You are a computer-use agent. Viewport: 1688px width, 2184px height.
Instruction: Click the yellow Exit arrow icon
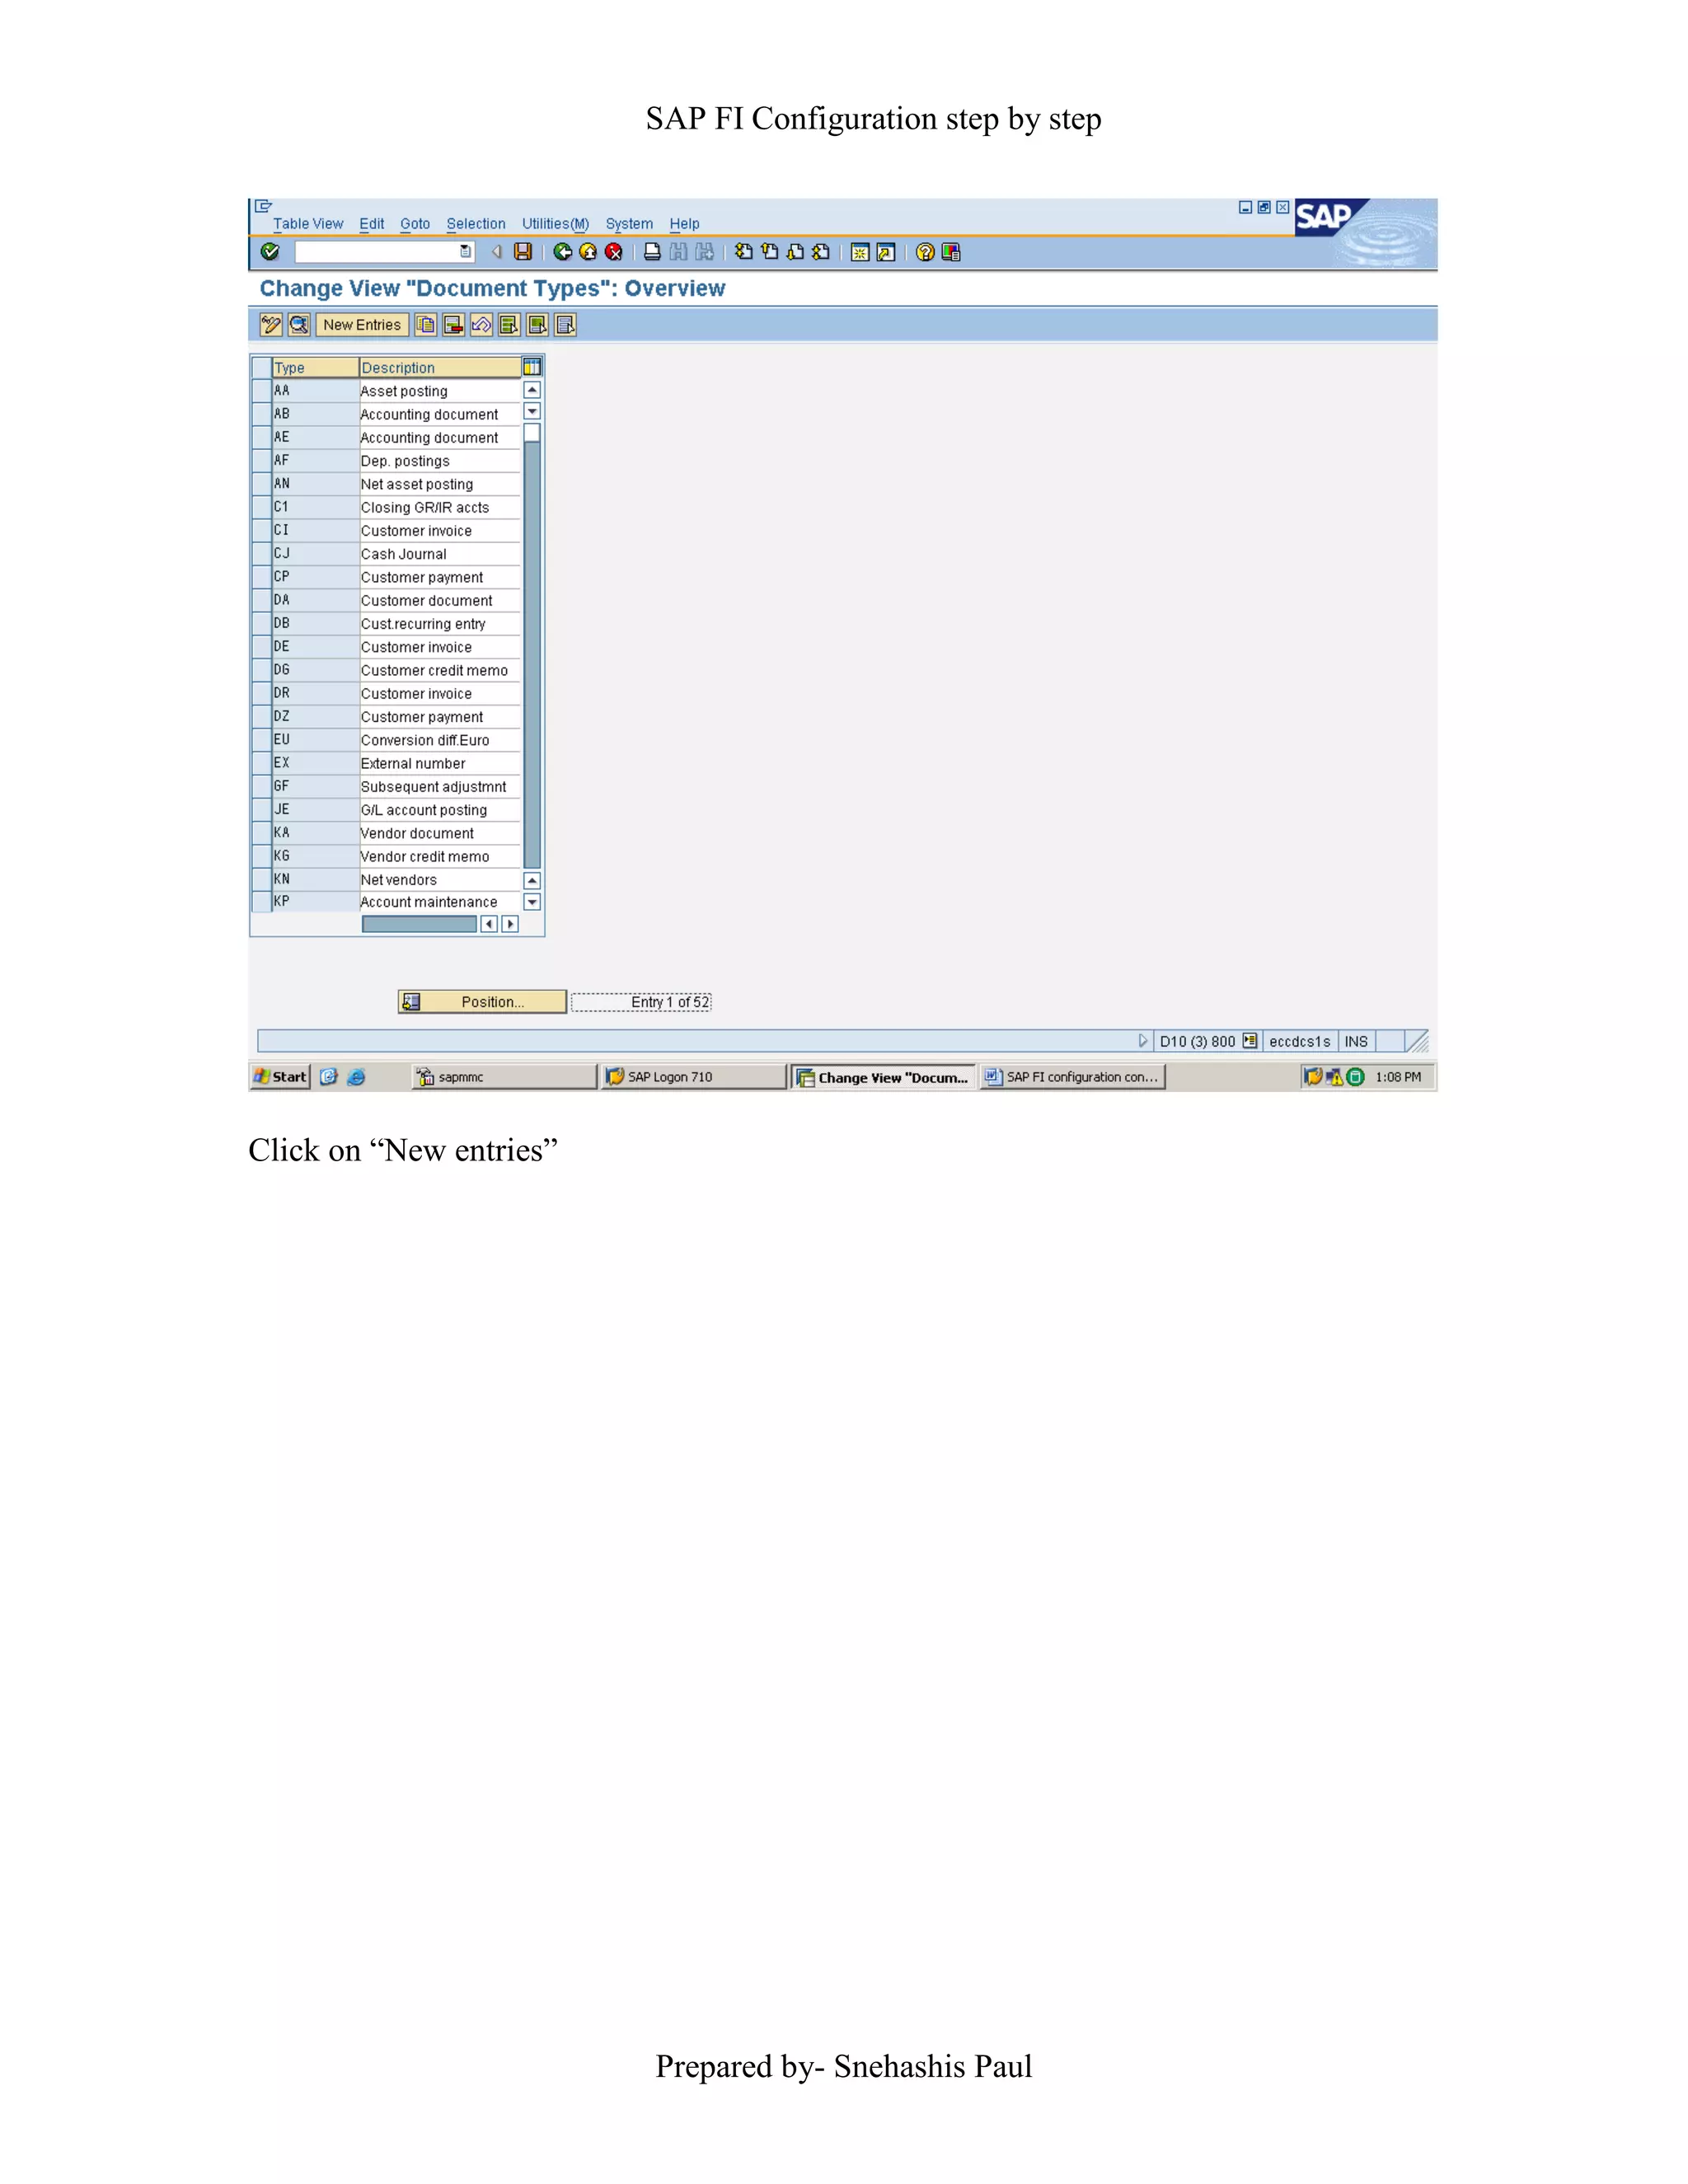pos(588,252)
